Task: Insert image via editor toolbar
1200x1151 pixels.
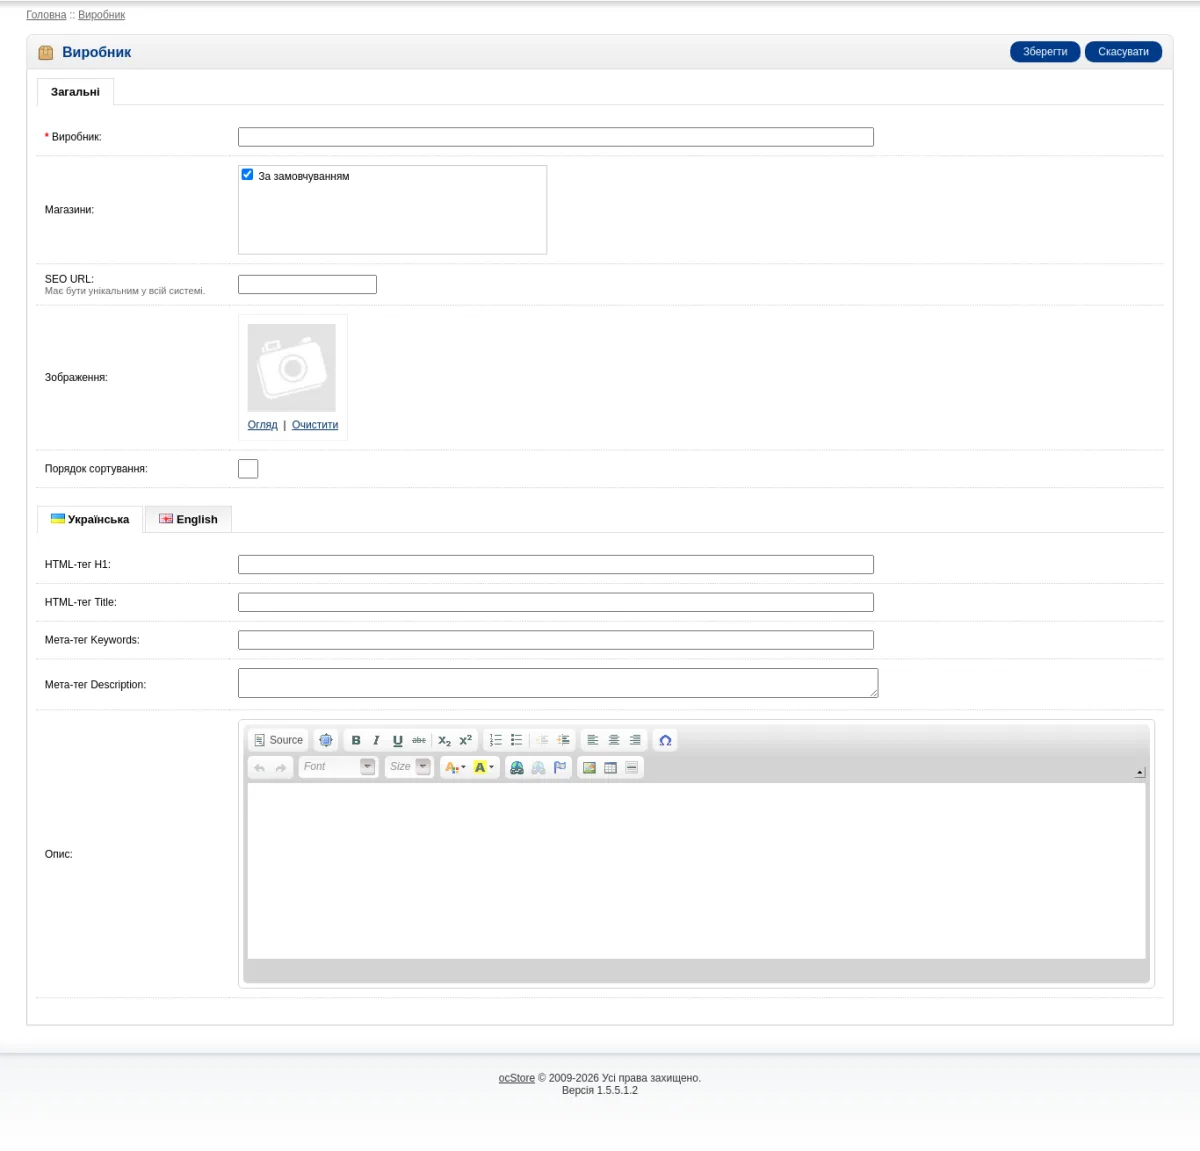Action: click(x=589, y=767)
